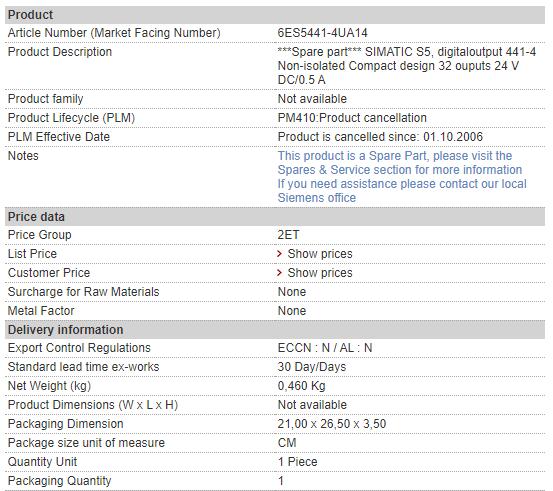Show prices for the Customer Price row
This screenshot has width=553, height=491.
click(x=320, y=273)
